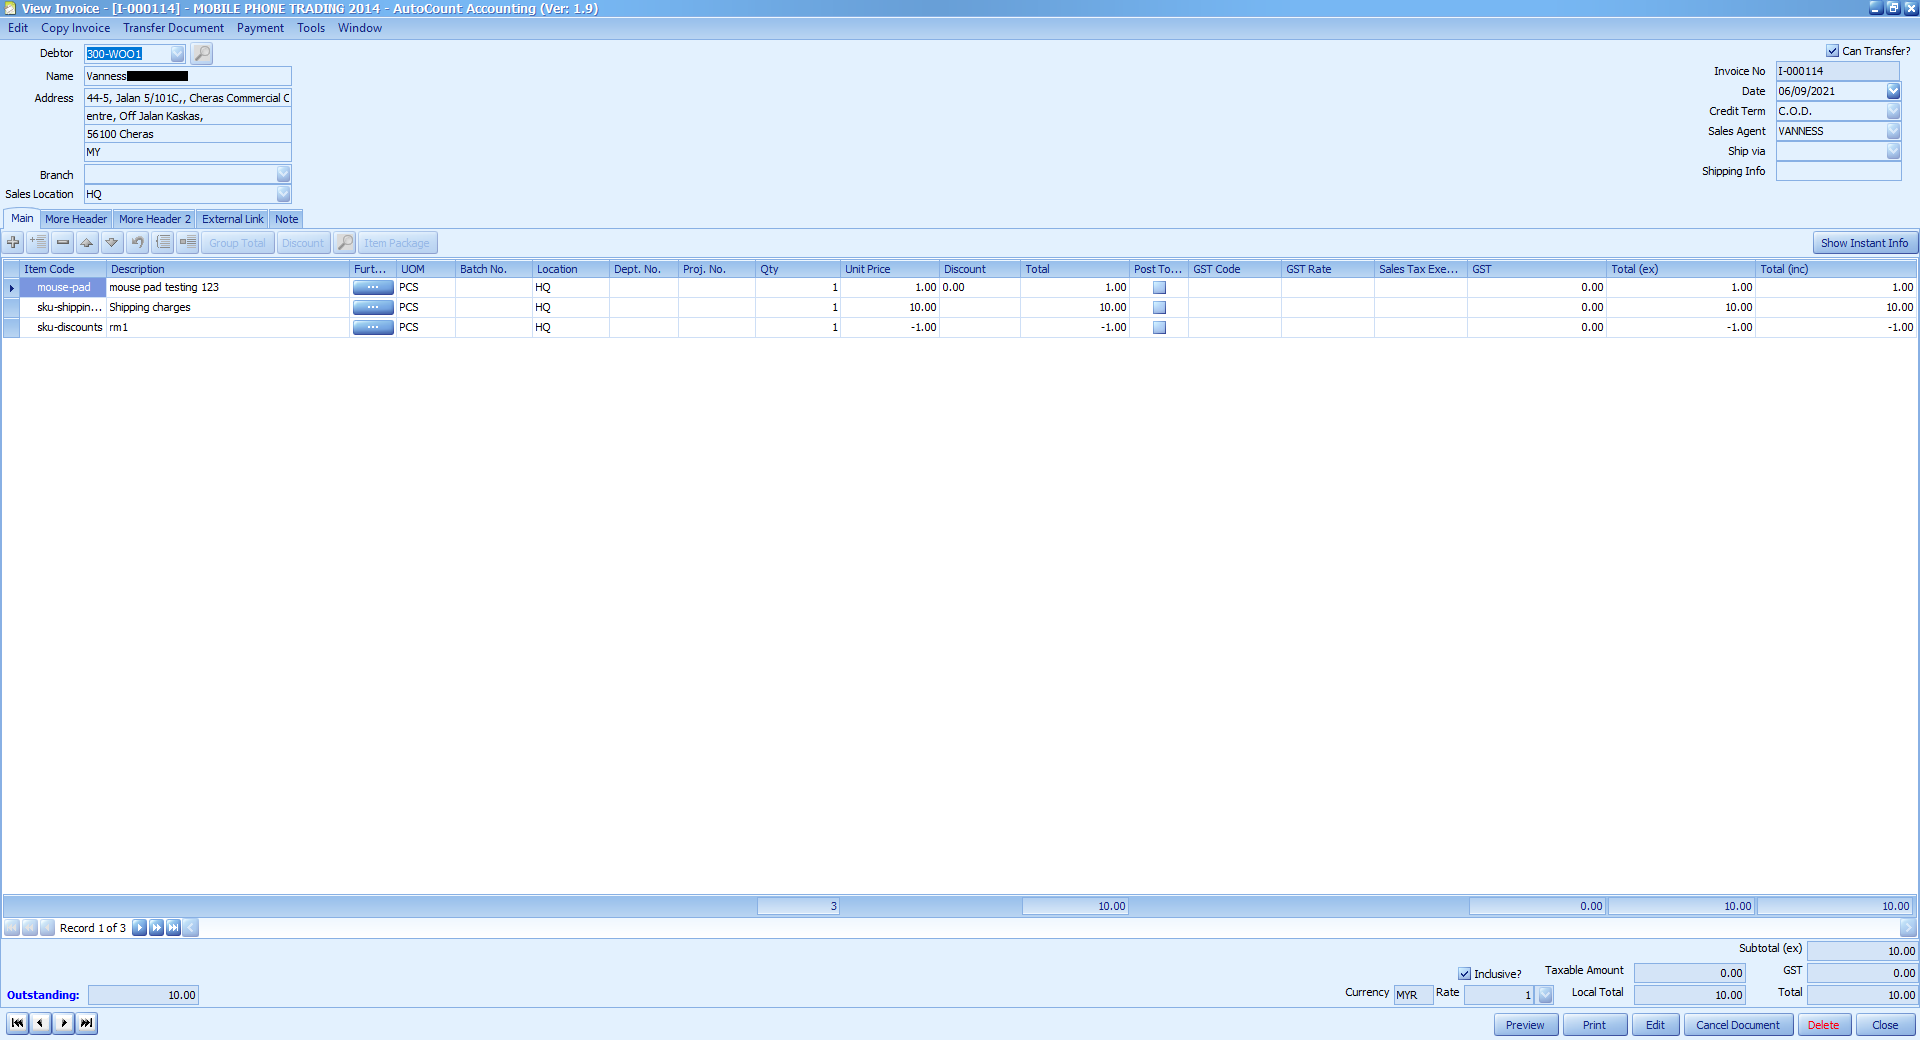Click the undo arrow in grid toolbar
1920x1040 pixels.
pos(137,242)
